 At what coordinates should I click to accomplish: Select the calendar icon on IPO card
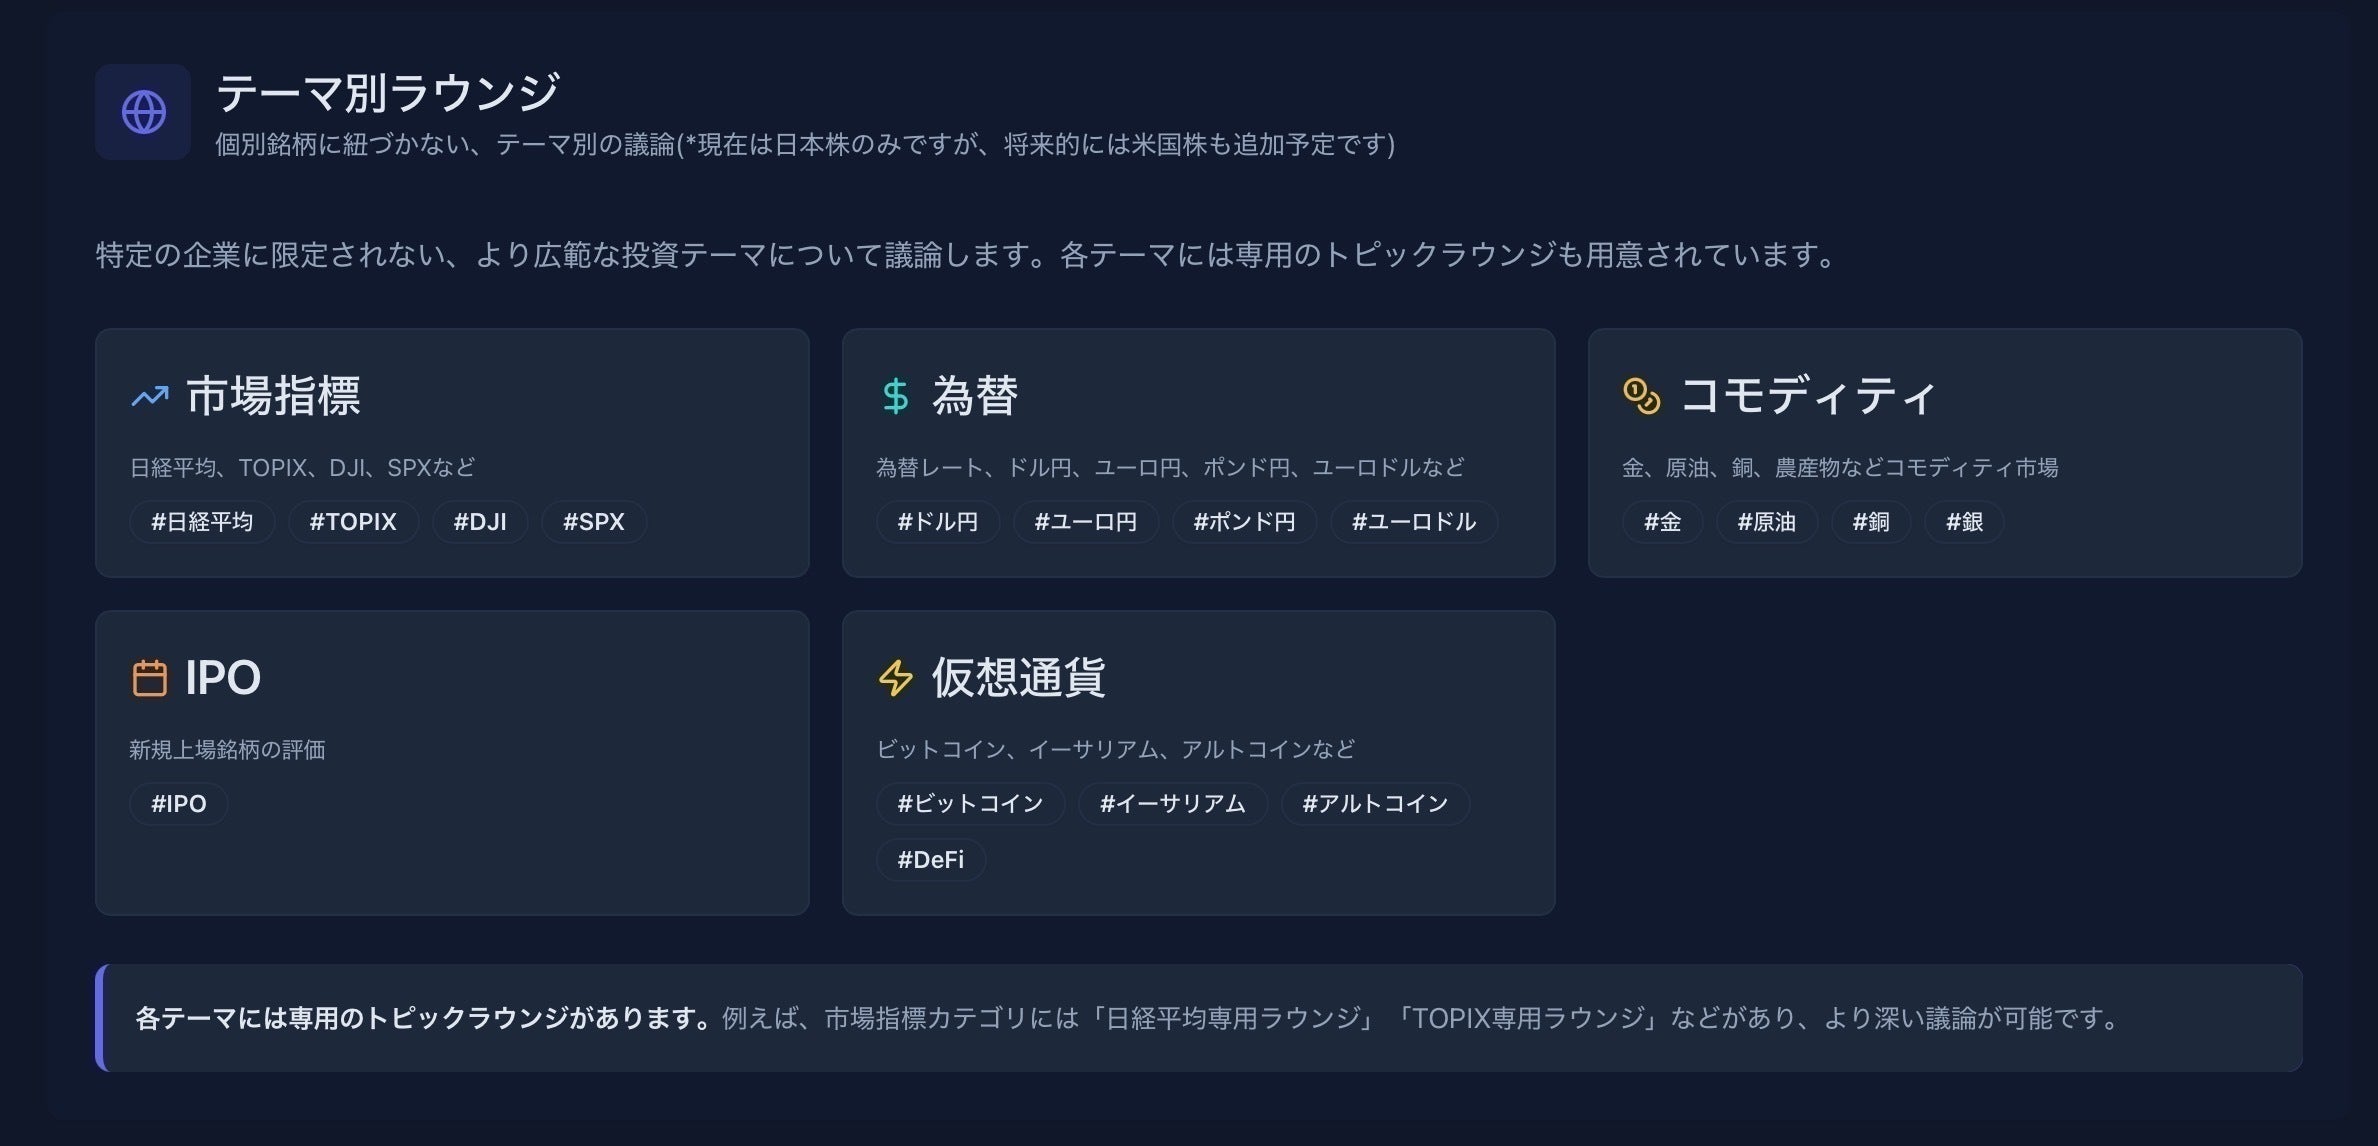pyautogui.click(x=151, y=678)
